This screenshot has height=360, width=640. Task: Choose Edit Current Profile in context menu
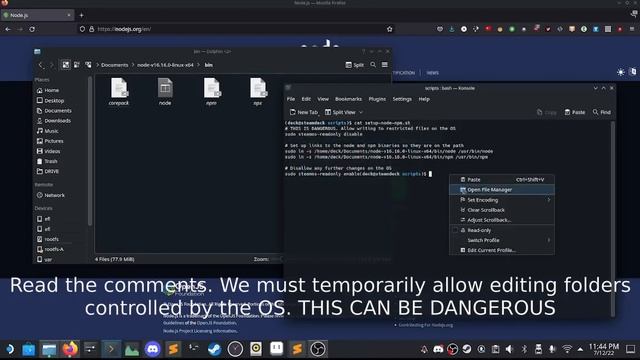click(502, 250)
